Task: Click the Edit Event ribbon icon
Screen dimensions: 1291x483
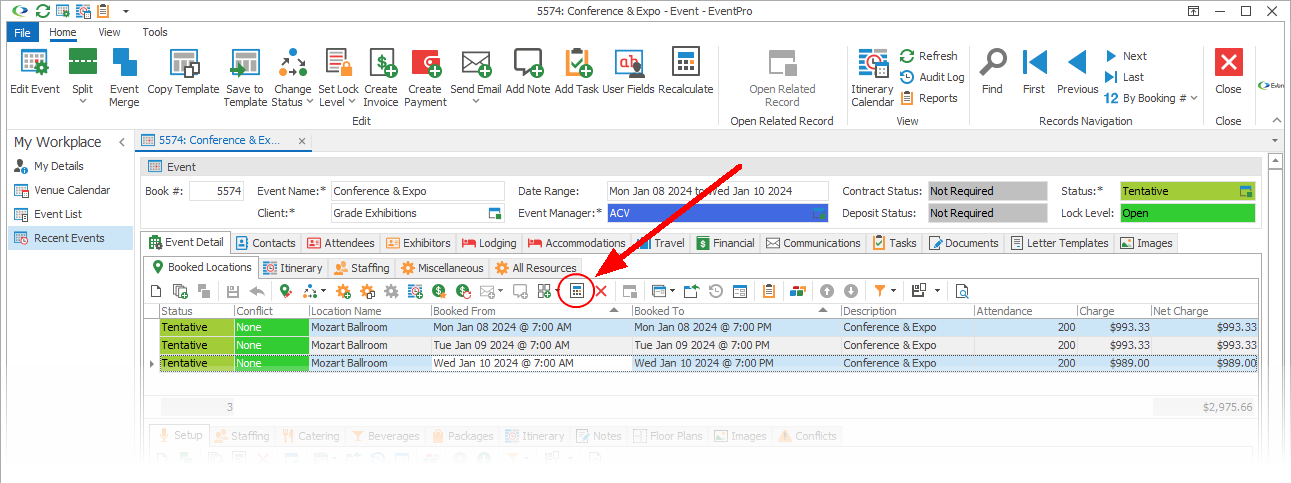Action: (35, 64)
